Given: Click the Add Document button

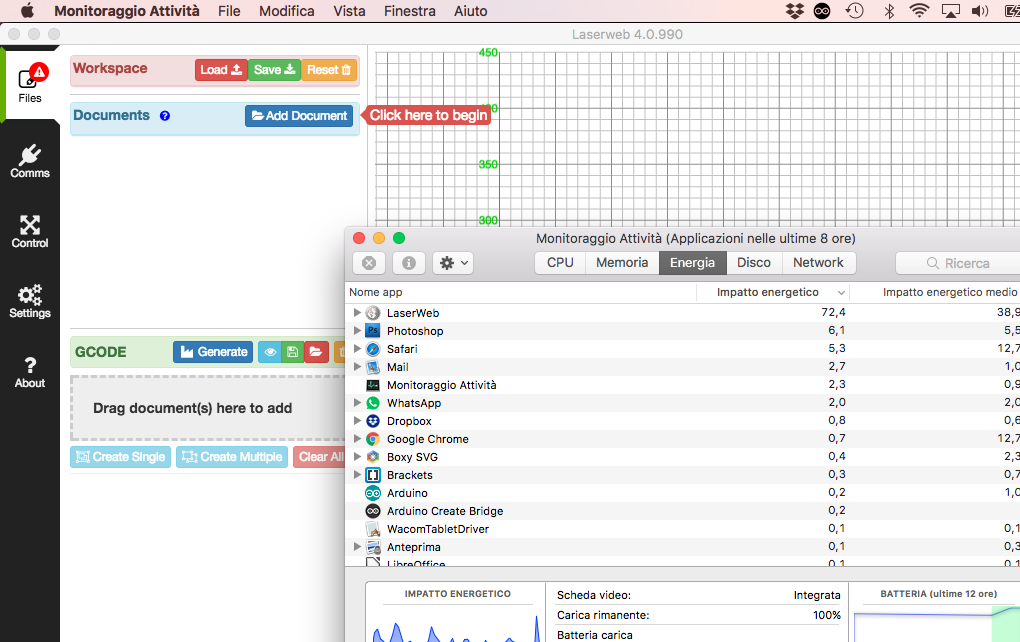Looking at the screenshot, I should pyautogui.click(x=299, y=116).
